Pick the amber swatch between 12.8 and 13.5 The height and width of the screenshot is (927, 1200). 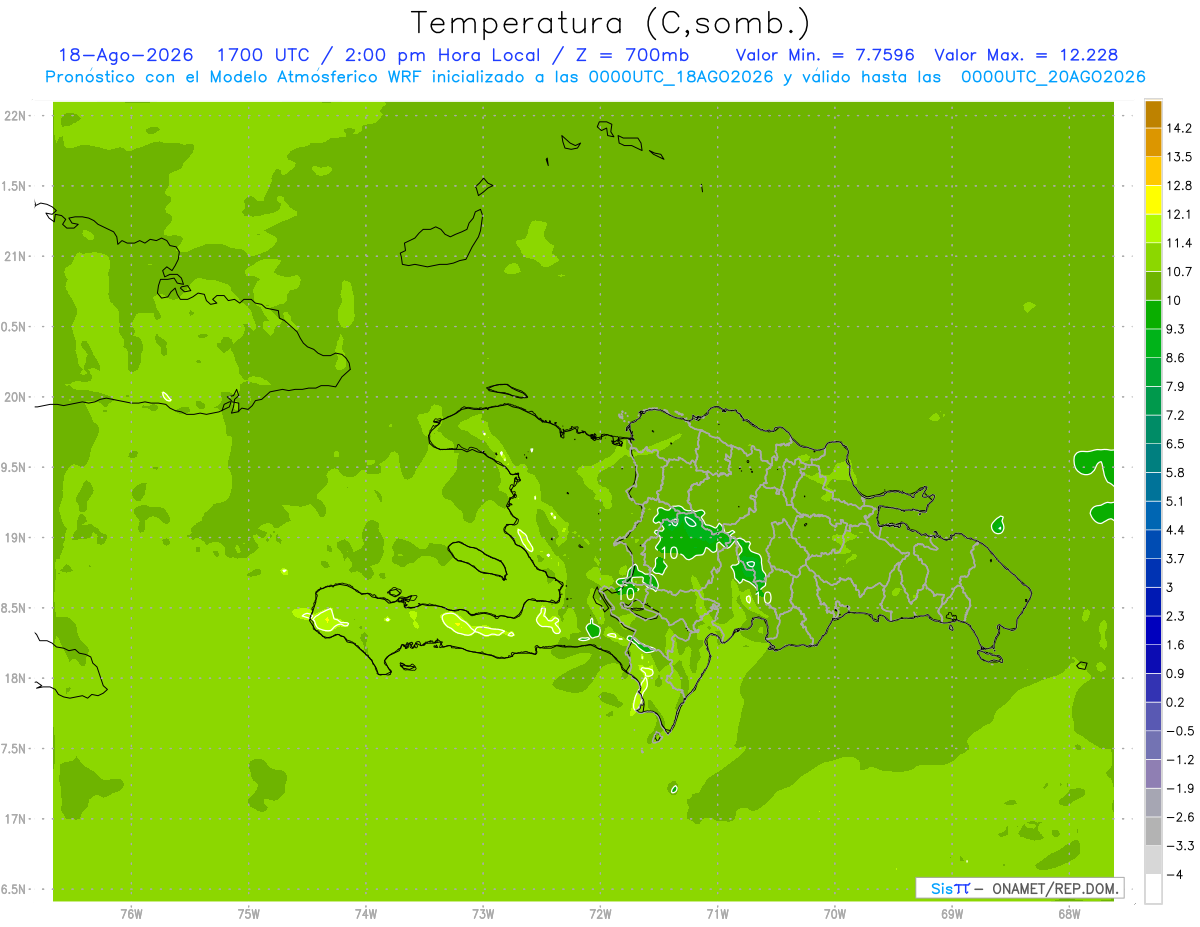pyautogui.click(x=1153, y=171)
